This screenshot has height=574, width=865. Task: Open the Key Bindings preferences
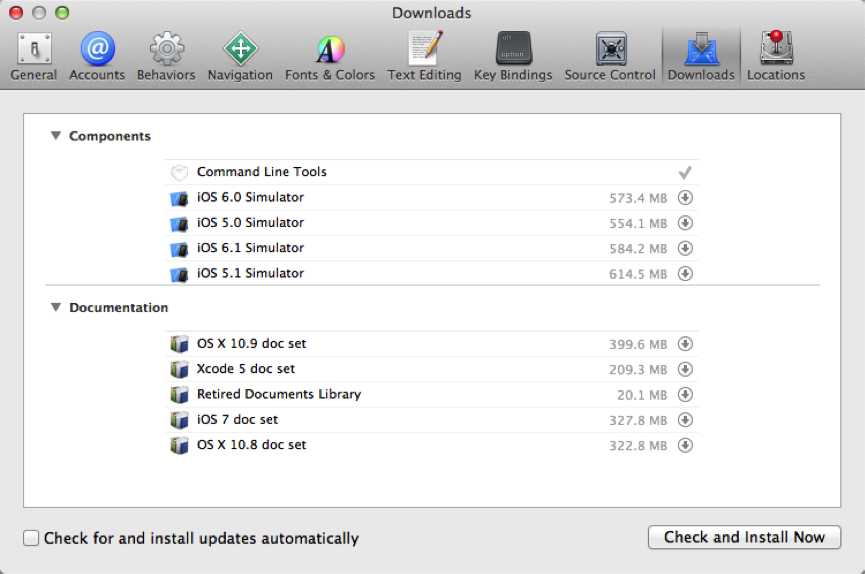(513, 56)
